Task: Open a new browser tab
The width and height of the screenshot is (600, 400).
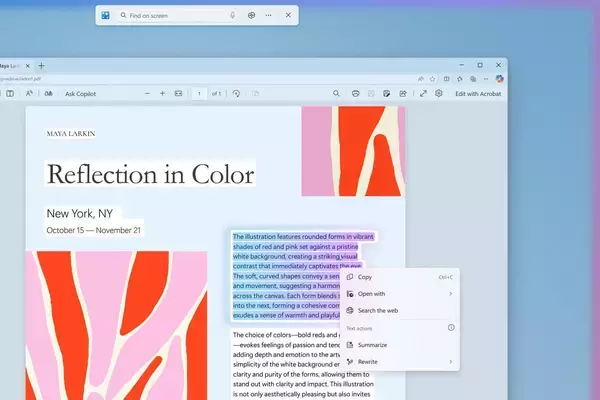Action: click(41, 65)
